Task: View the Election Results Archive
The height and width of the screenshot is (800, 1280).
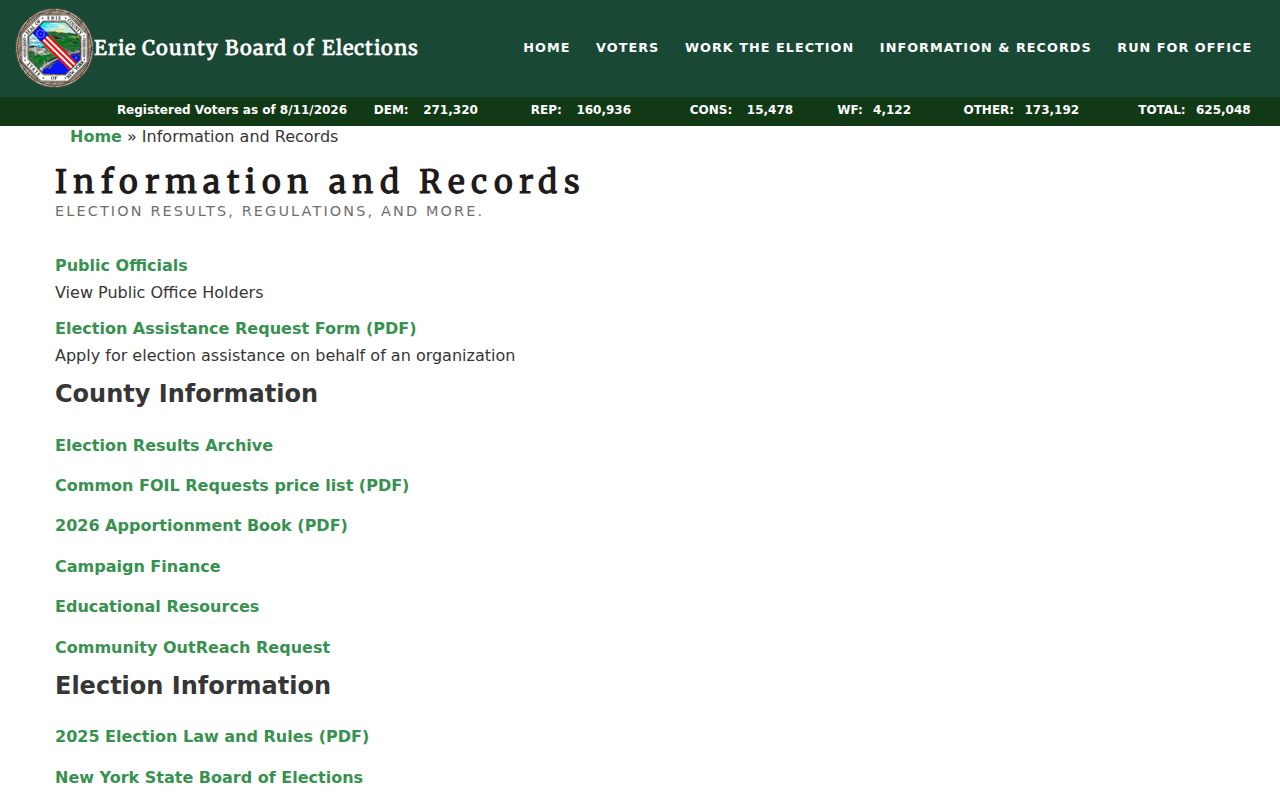Action: (x=164, y=445)
